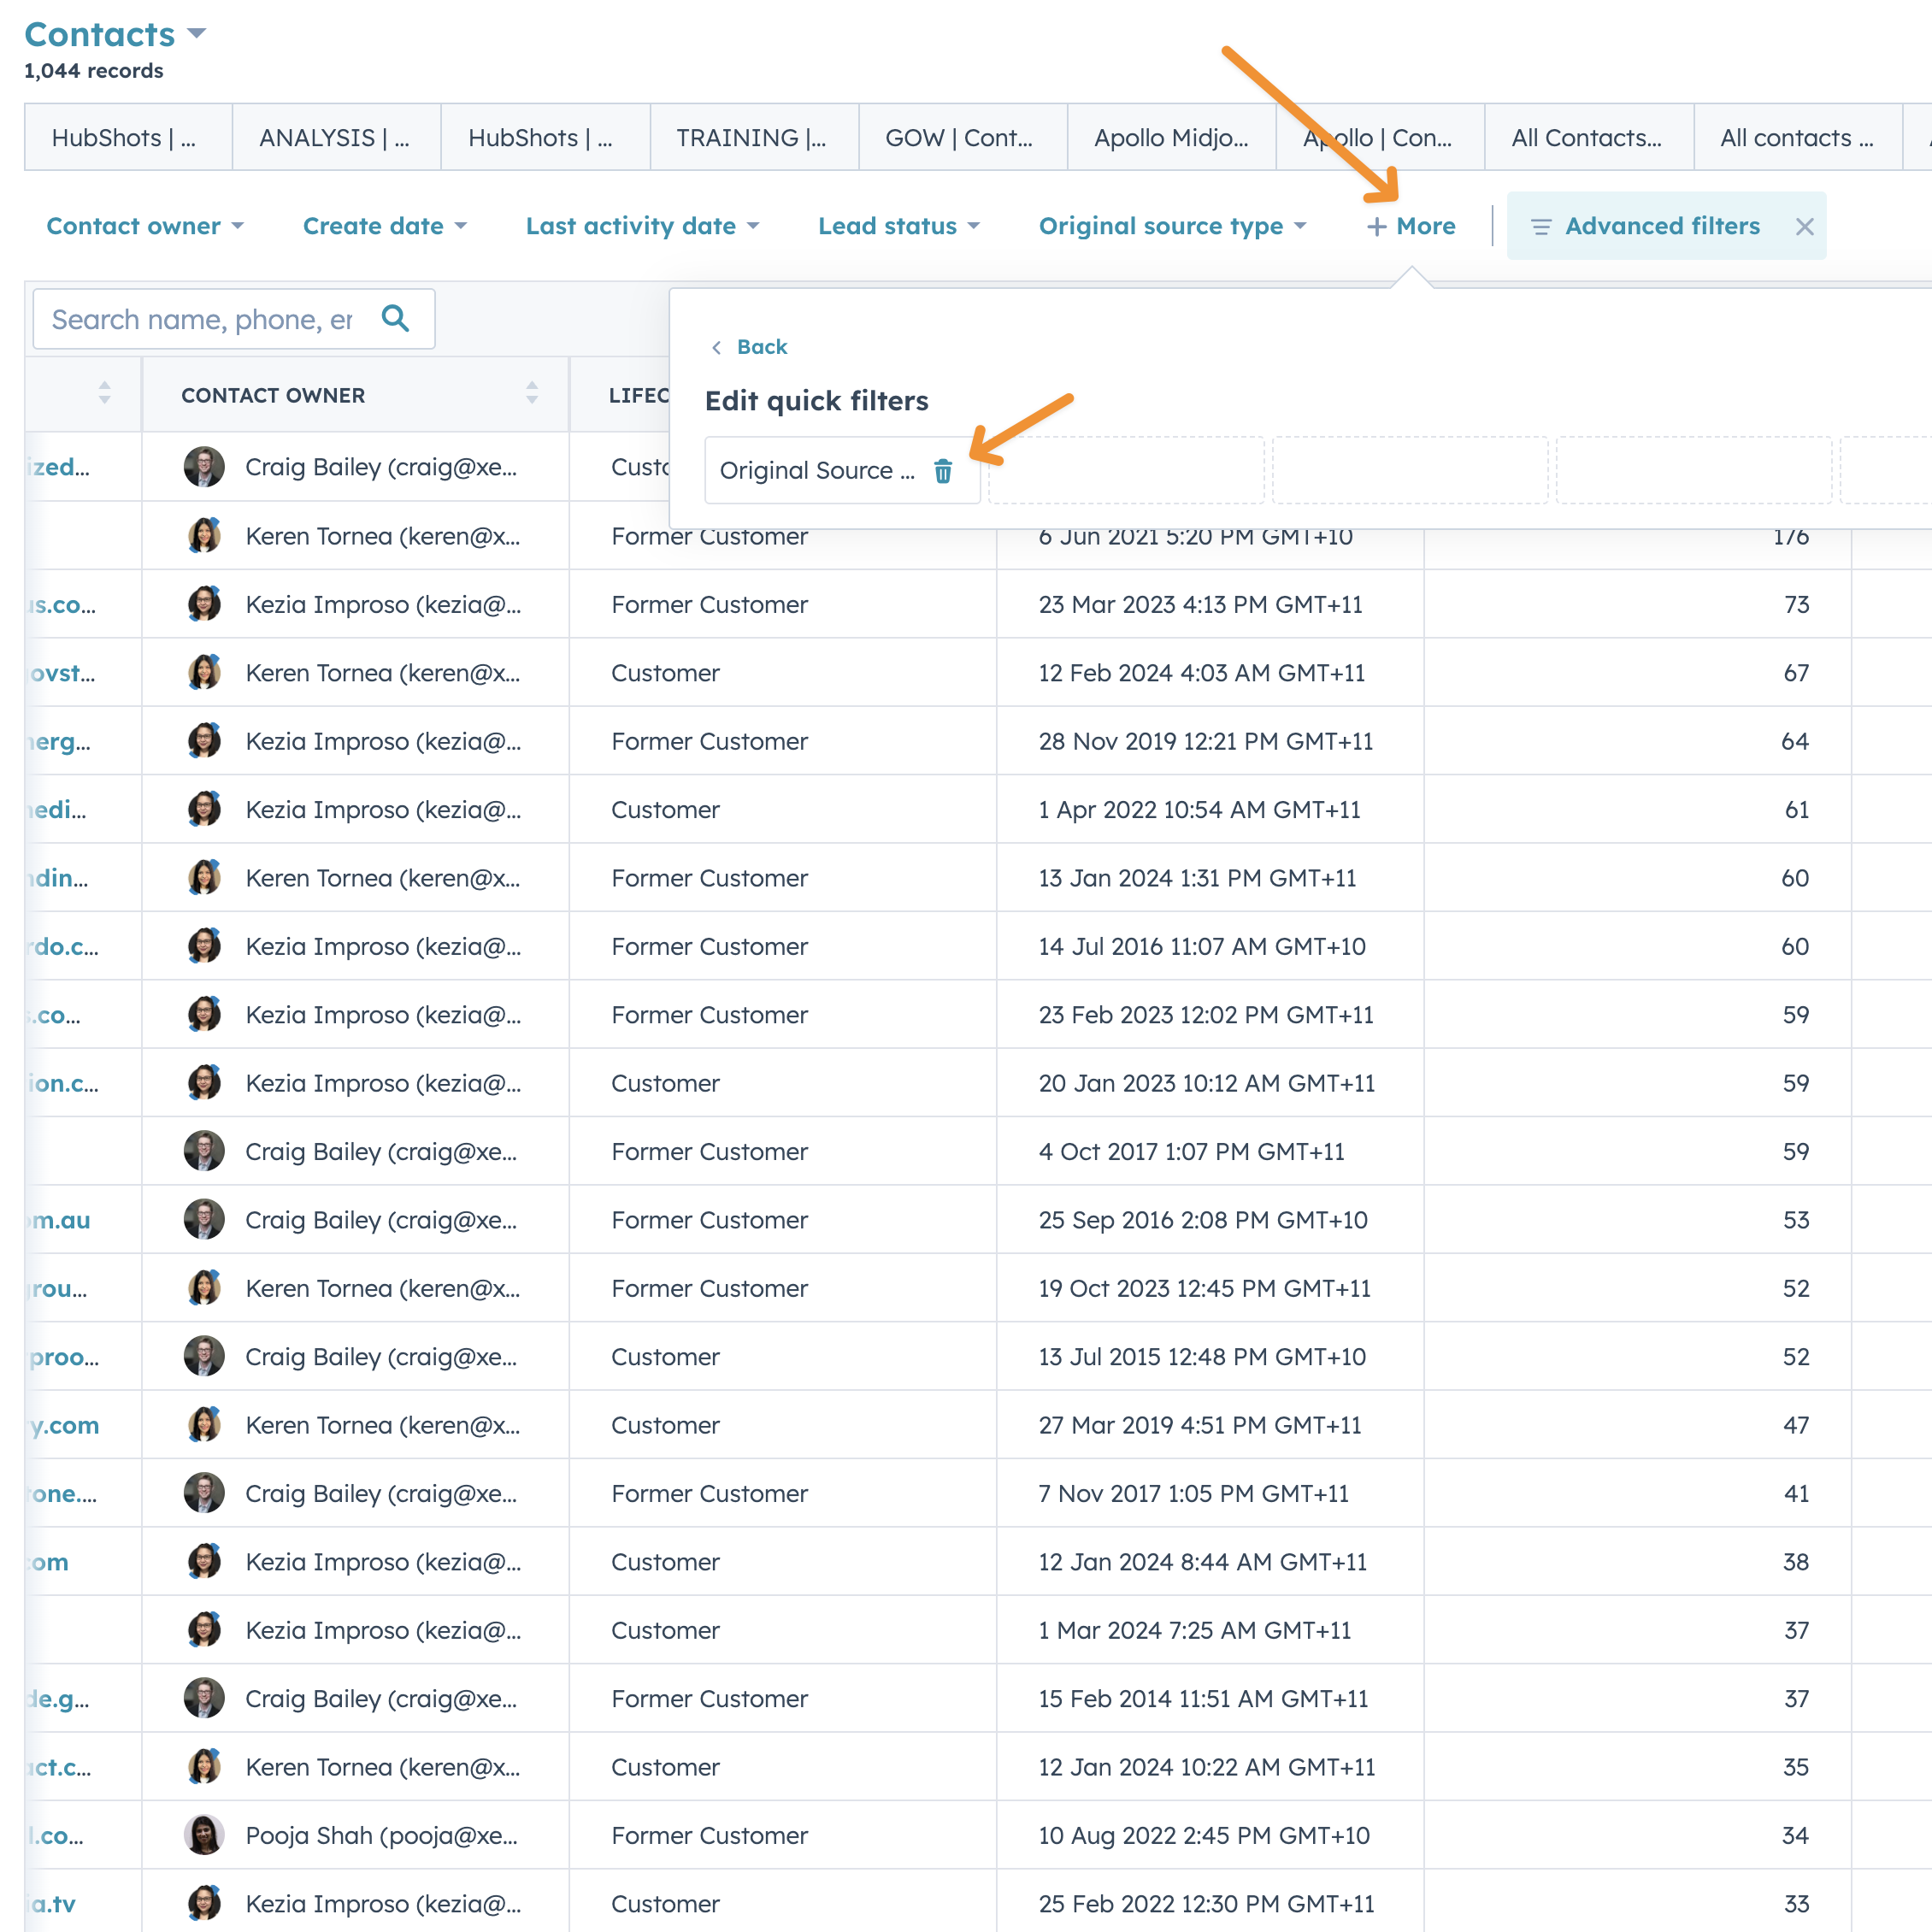Screen dimensions: 1932x1932
Task: Switch to the Apollo Midjo... view tab
Action: (1170, 138)
